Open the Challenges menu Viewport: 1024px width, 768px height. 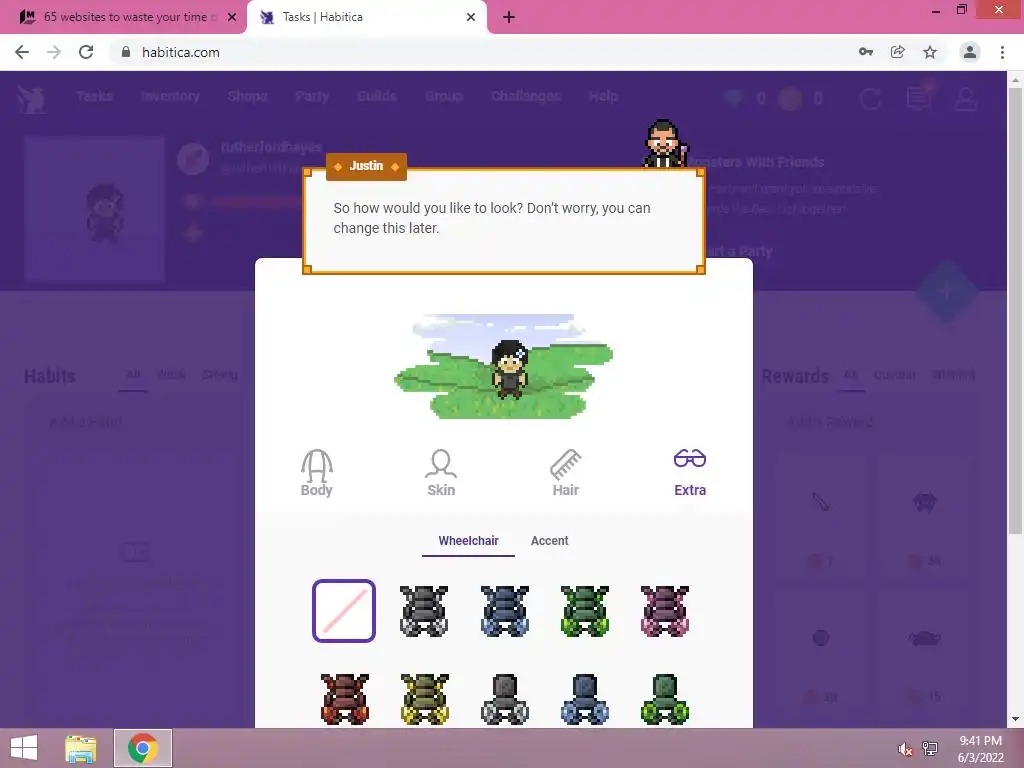(526, 97)
